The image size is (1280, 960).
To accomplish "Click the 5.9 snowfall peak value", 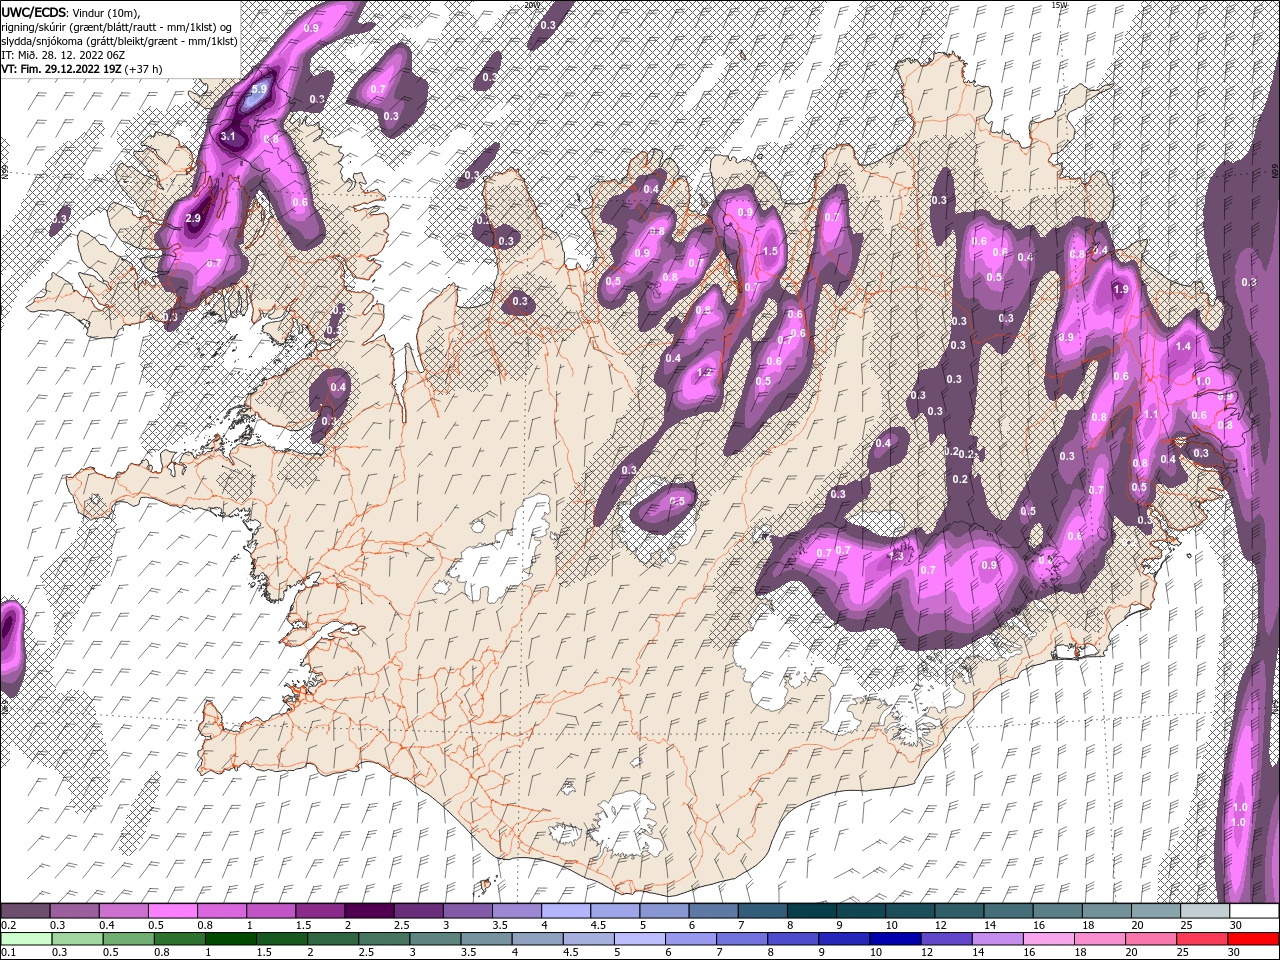I will click(259, 90).
